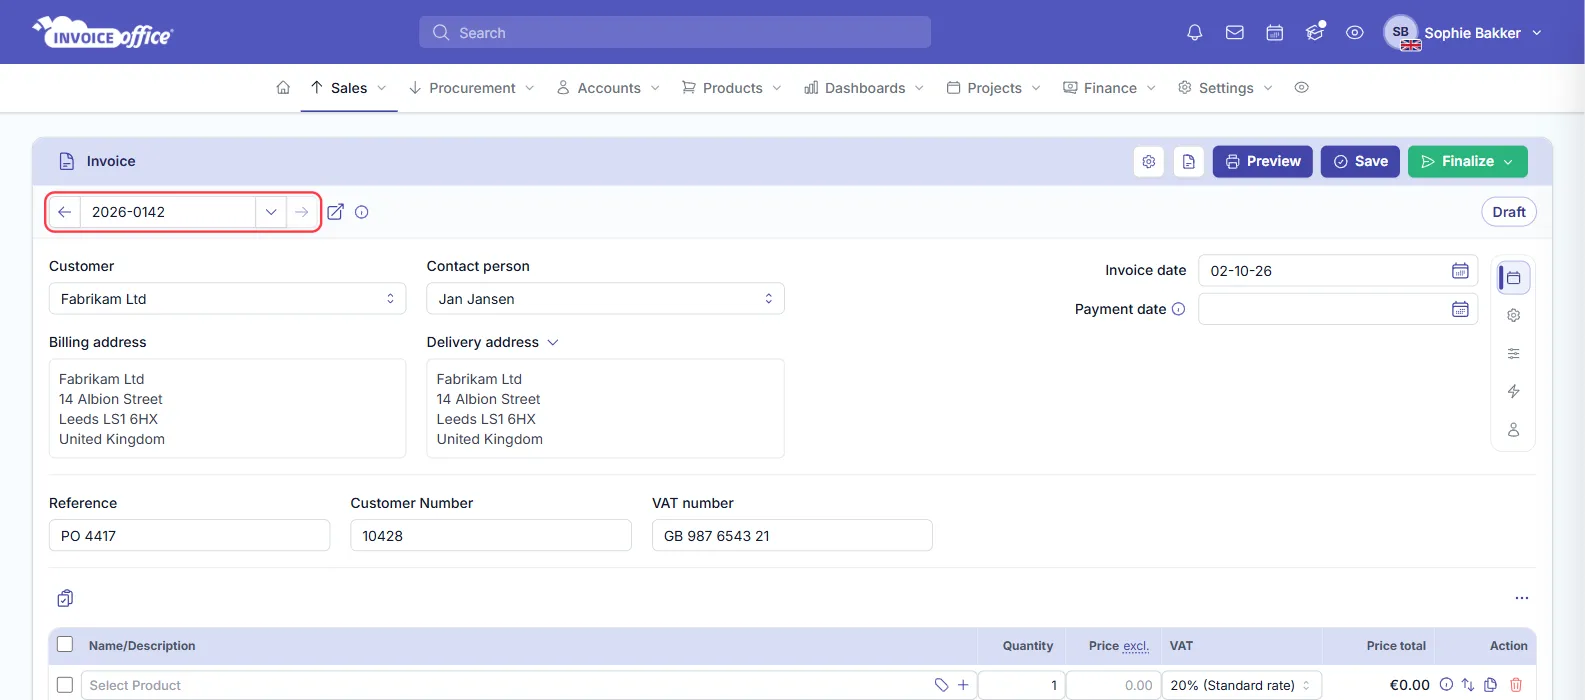This screenshot has width=1585, height=700.
Task: Toggle the select-all lines checkbox
Action: click(x=65, y=645)
